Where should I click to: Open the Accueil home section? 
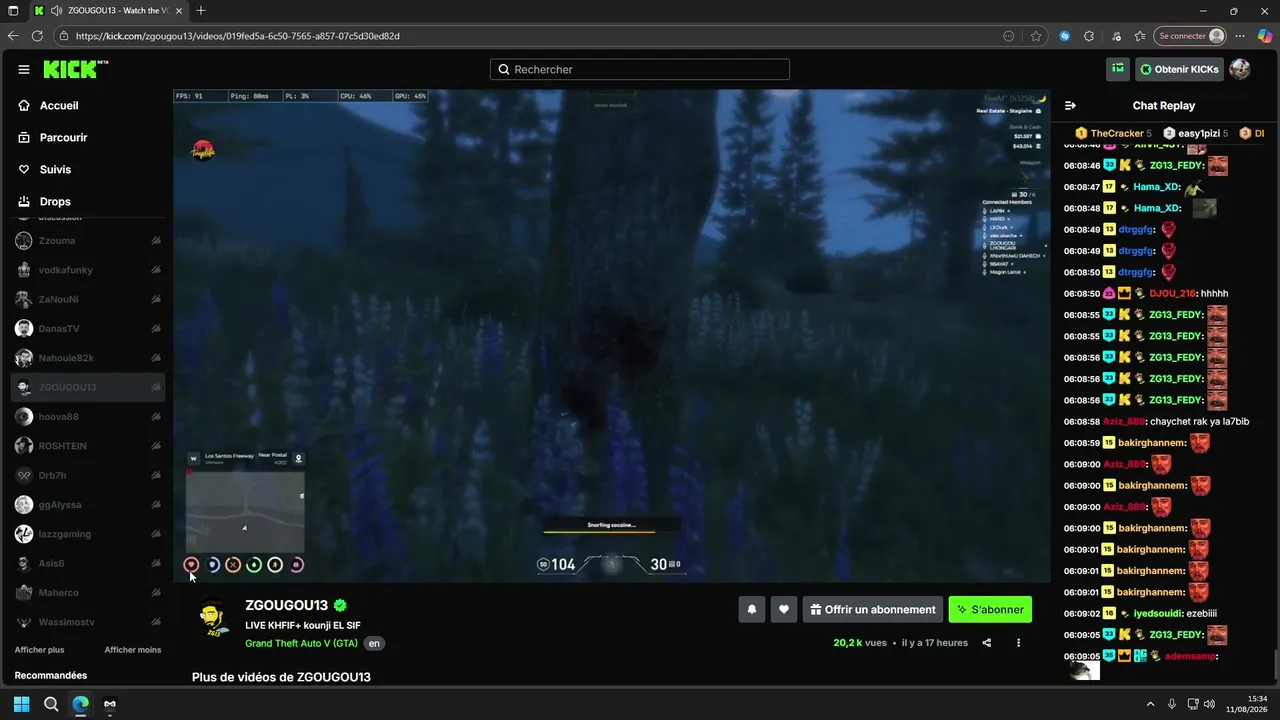click(59, 106)
